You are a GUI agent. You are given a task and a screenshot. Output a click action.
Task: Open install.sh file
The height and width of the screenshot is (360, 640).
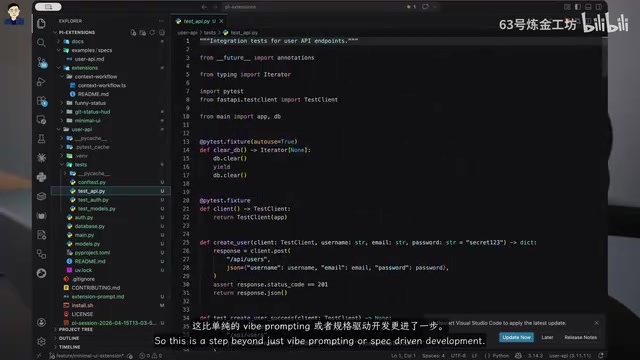[x=110, y=305]
